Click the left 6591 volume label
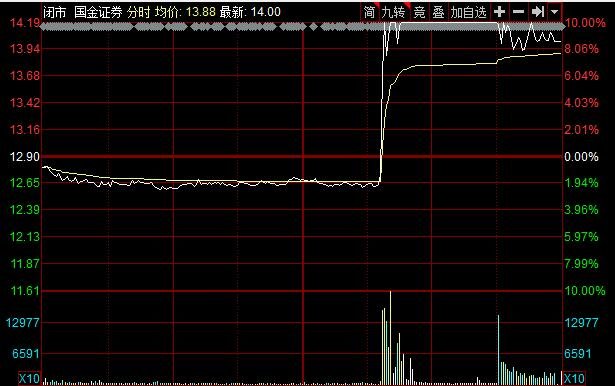The width and height of the screenshot is (615, 386). 26,354
